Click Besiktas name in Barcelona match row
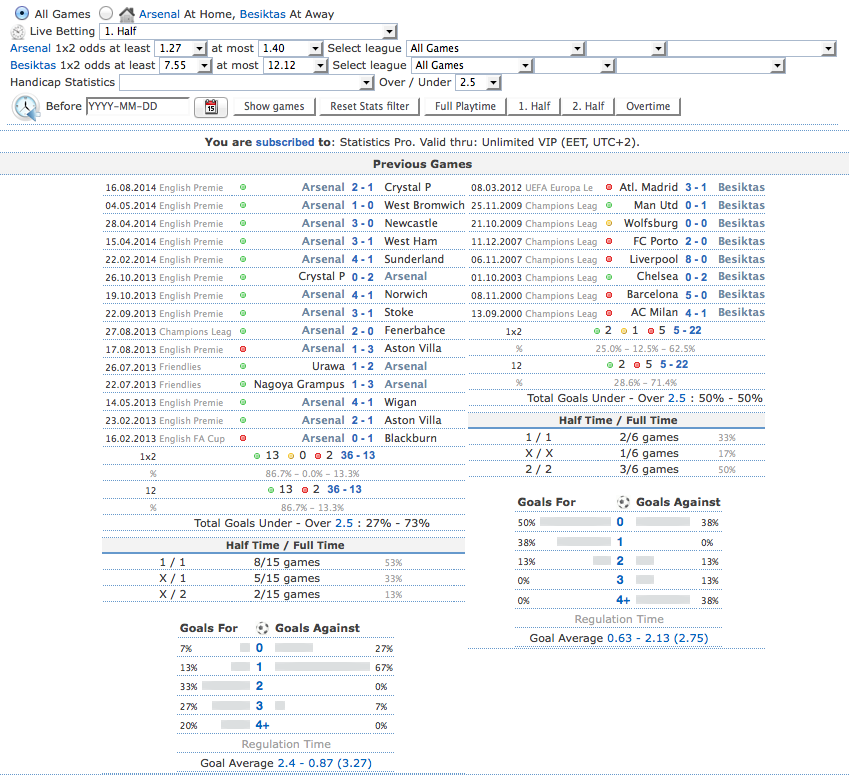849x775 pixels. 741,295
